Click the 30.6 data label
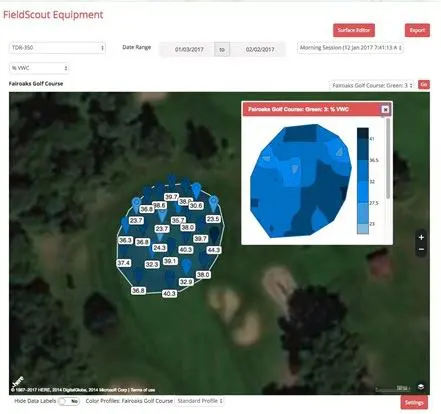The width and height of the screenshot is (441, 414). tap(196, 206)
